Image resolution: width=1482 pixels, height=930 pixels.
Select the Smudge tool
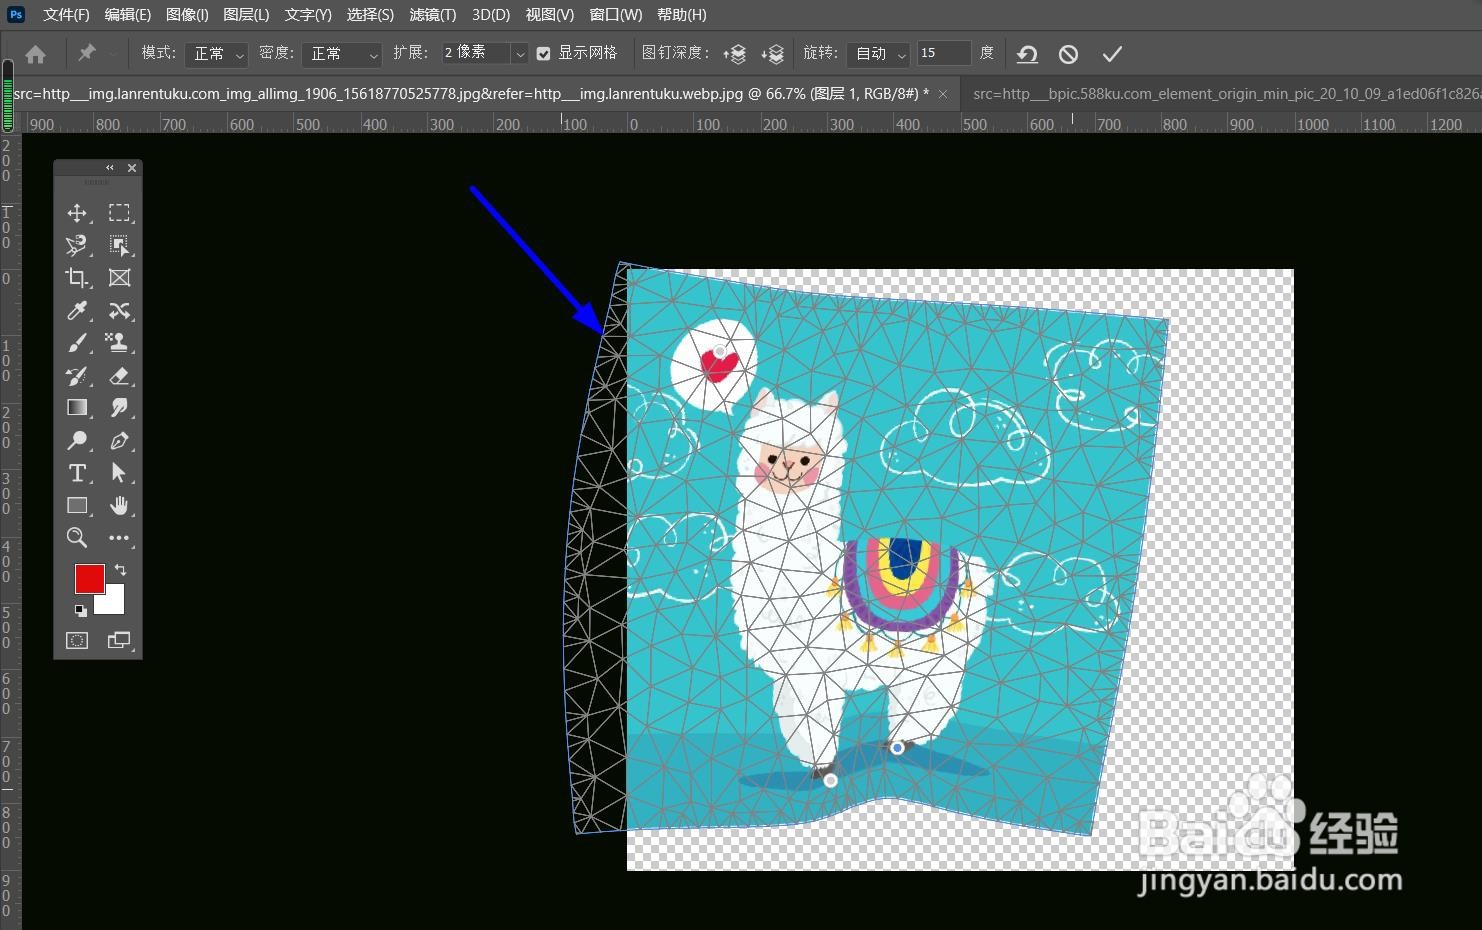pyautogui.click(x=119, y=408)
